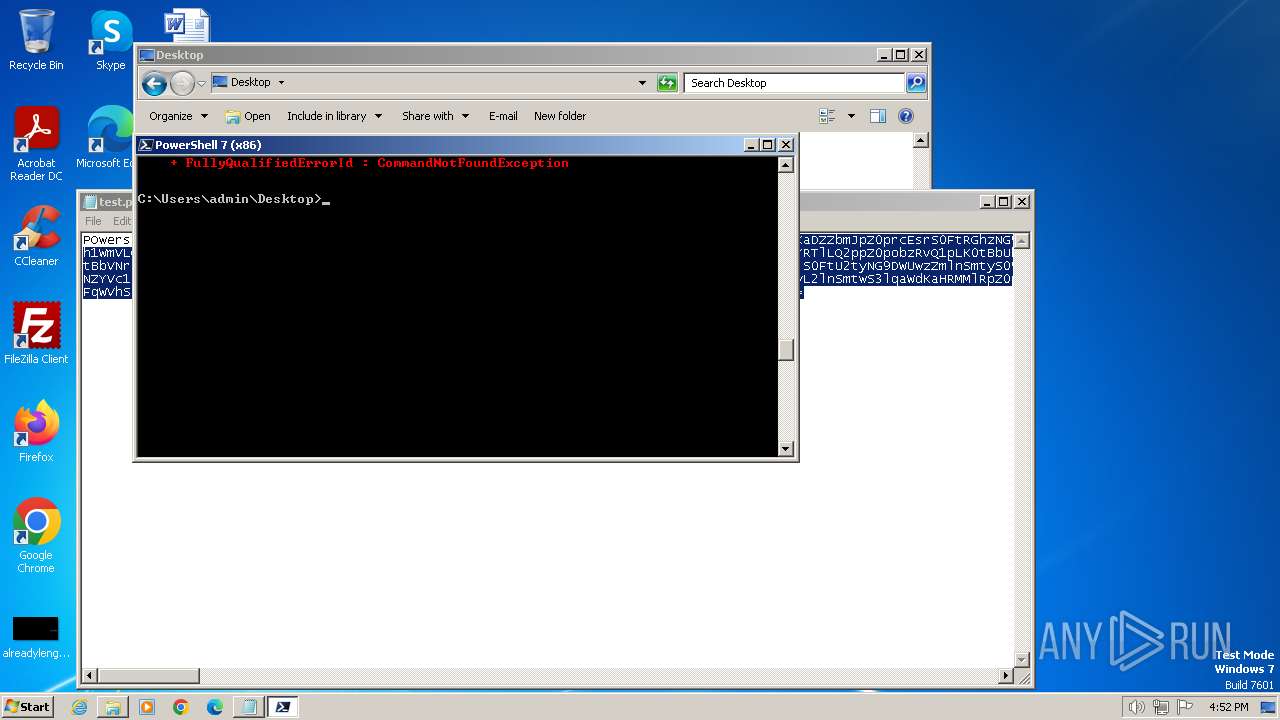Image resolution: width=1280 pixels, height=720 pixels.
Task: Click Notepad horizontal scrollbar left arrow
Action: coord(90,676)
